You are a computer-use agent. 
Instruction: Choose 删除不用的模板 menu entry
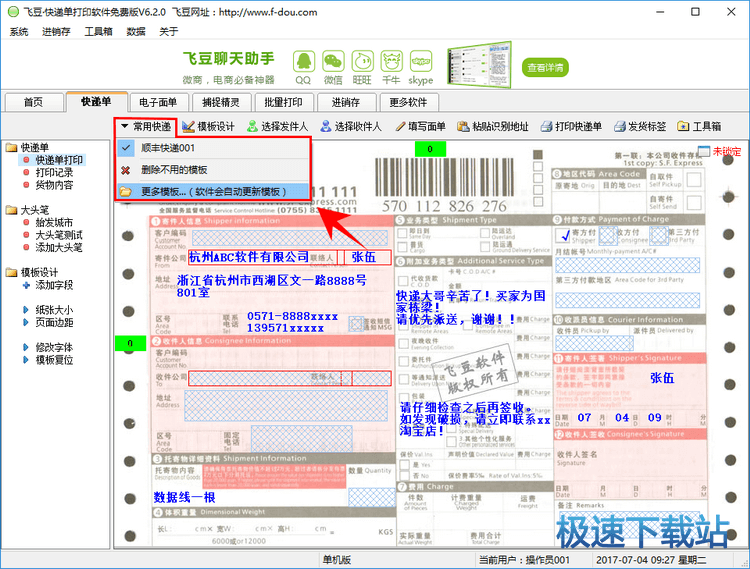[x=213, y=170]
